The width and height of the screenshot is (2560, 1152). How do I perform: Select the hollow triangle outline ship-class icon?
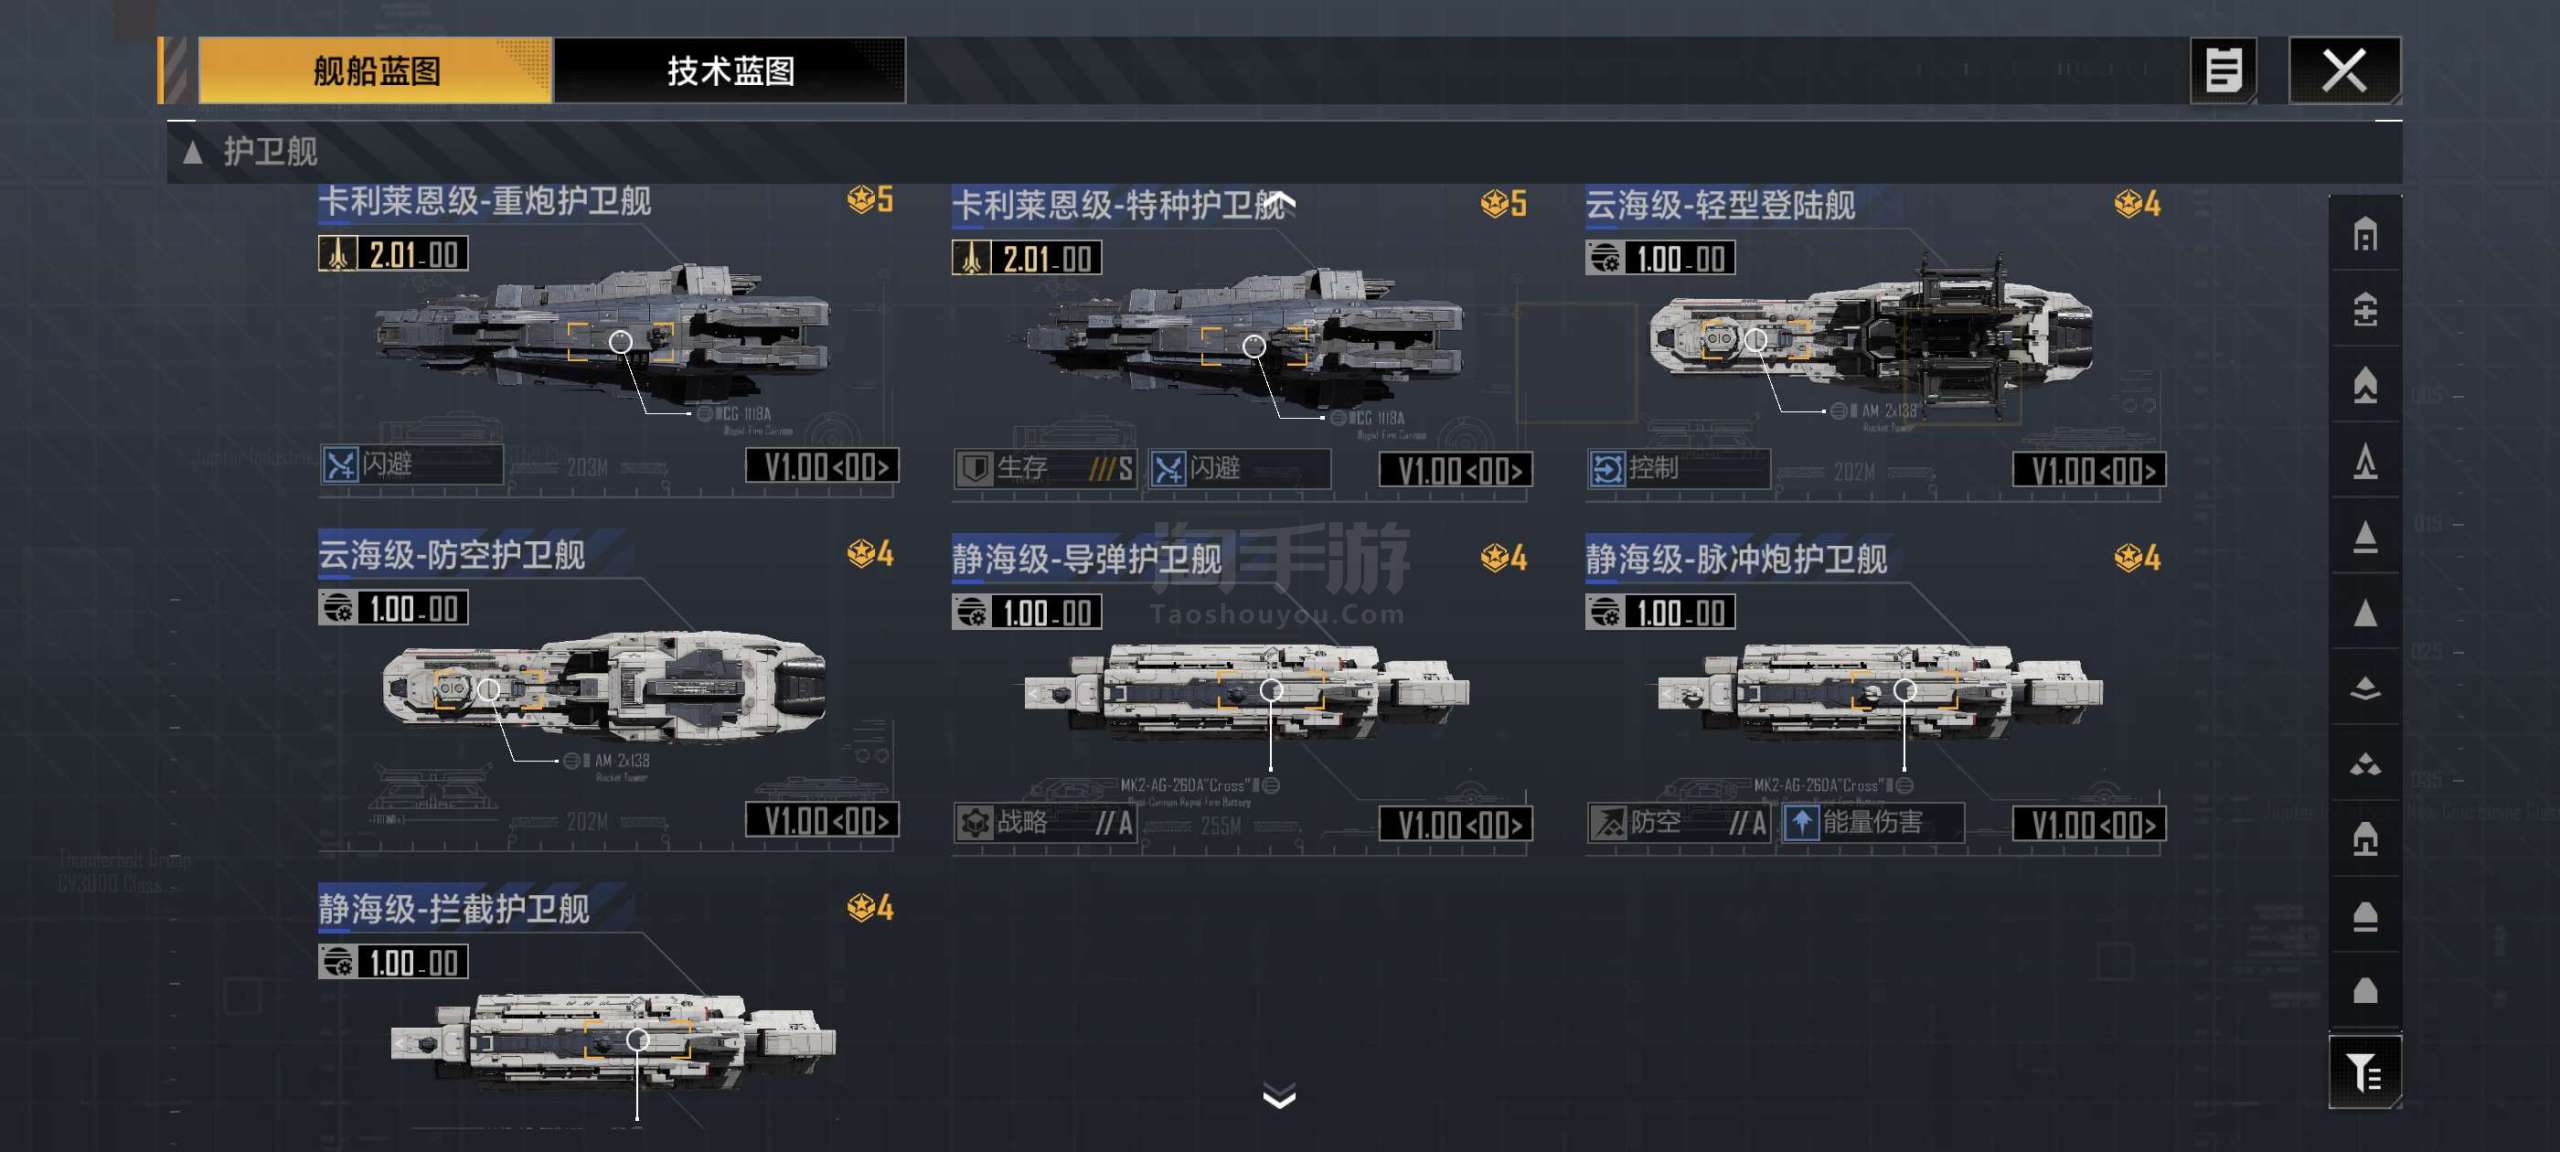pos(2365,461)
